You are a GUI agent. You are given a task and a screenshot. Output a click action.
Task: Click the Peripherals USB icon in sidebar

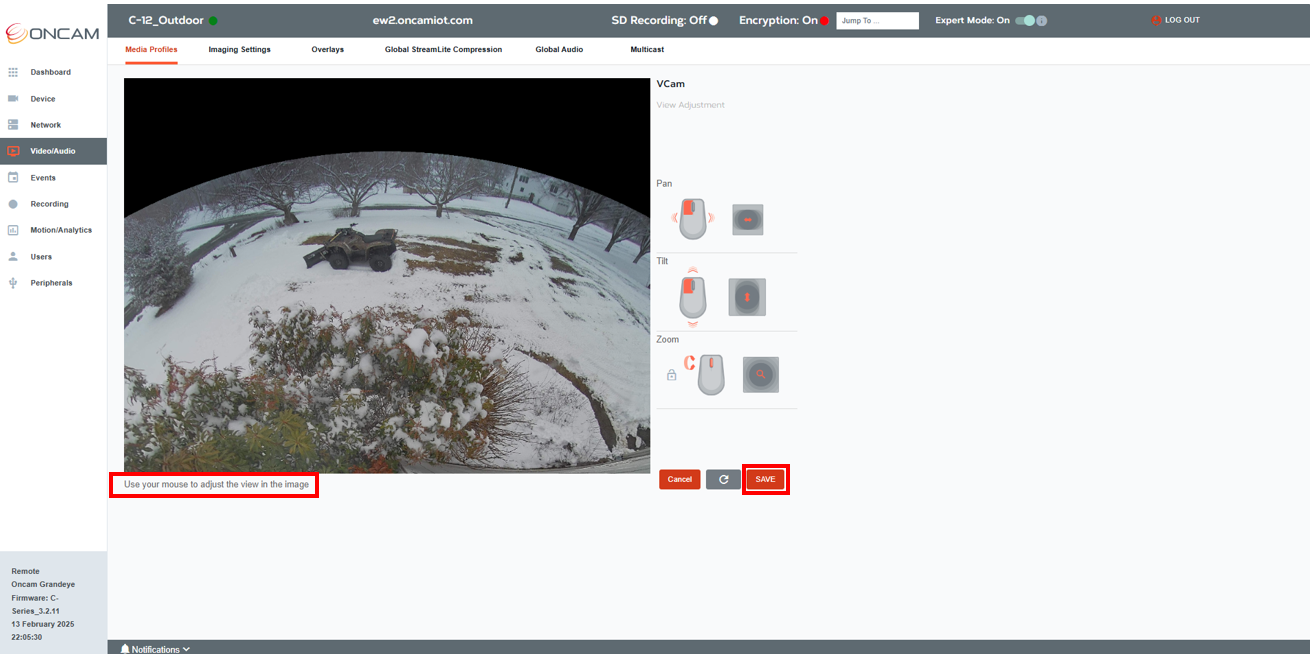tap(13, 283)
